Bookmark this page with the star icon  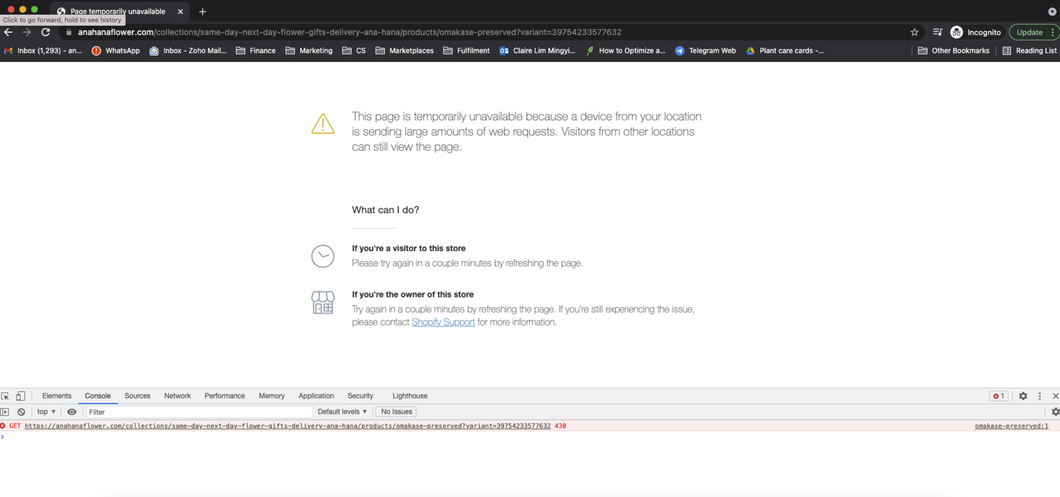914,32
